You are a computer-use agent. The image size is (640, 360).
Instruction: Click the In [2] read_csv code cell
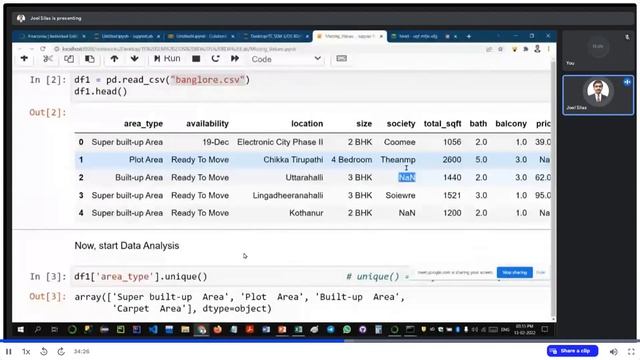point(311,86)
